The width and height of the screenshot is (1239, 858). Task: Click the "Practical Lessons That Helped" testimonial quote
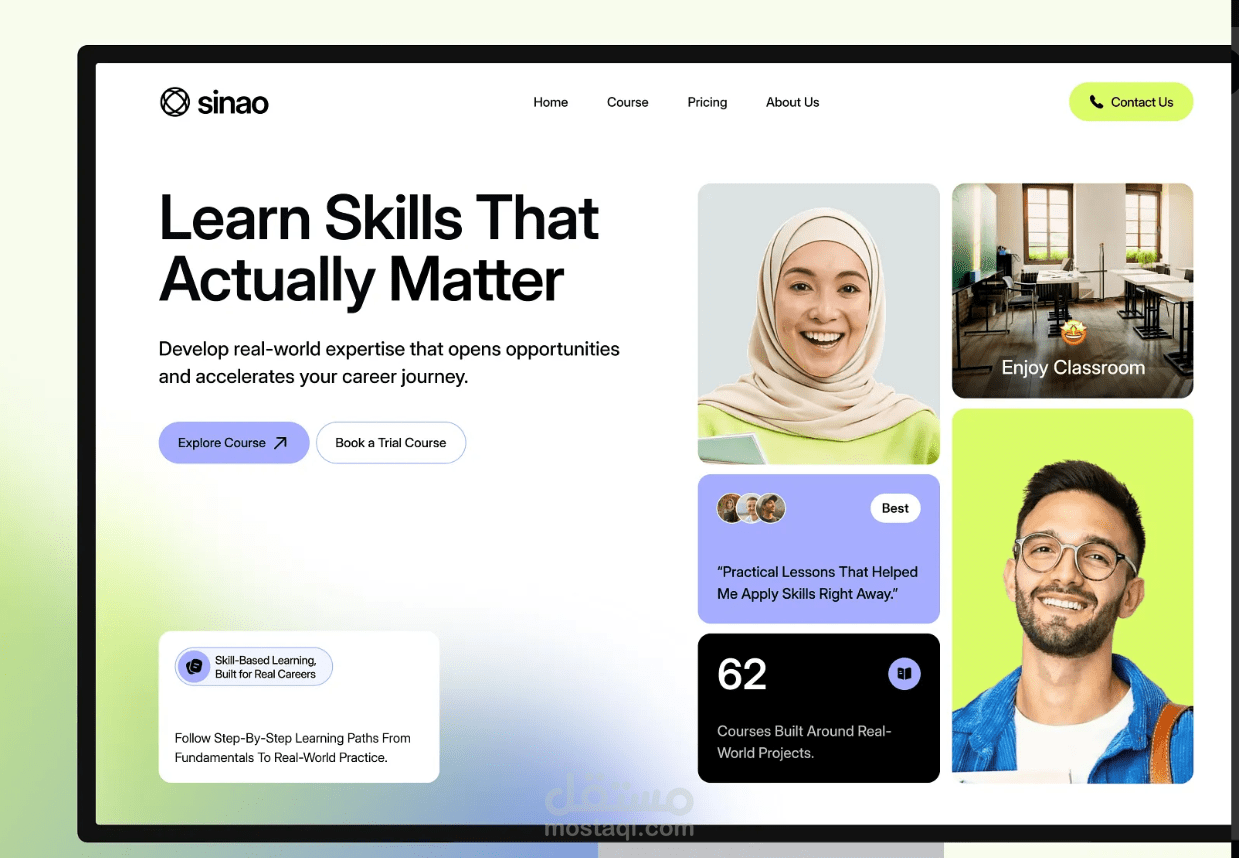pos(817,583)
